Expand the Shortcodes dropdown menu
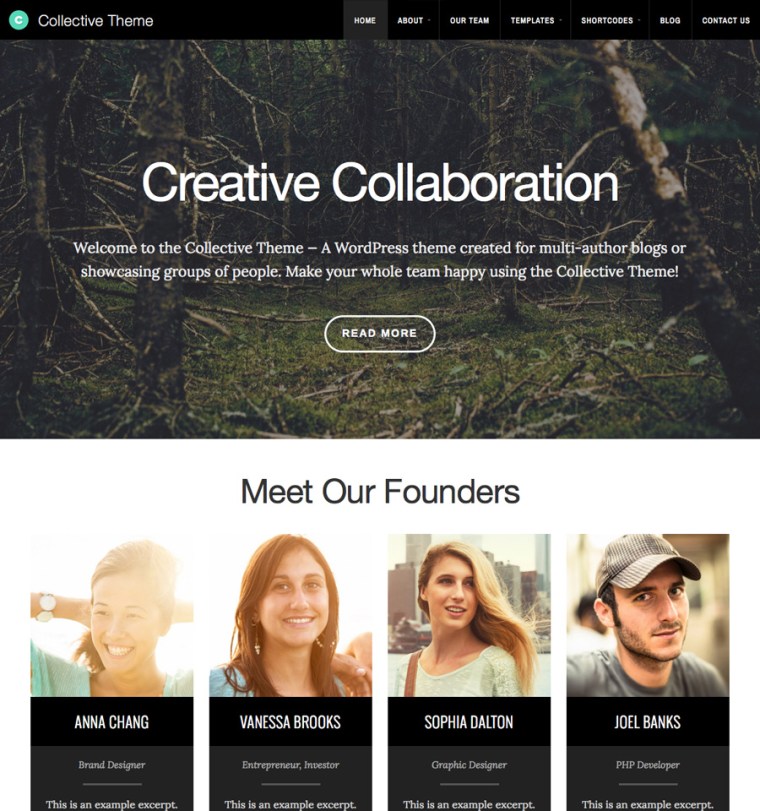The height and width of the screenshot is (811, 760). click(x=609, y=20)
